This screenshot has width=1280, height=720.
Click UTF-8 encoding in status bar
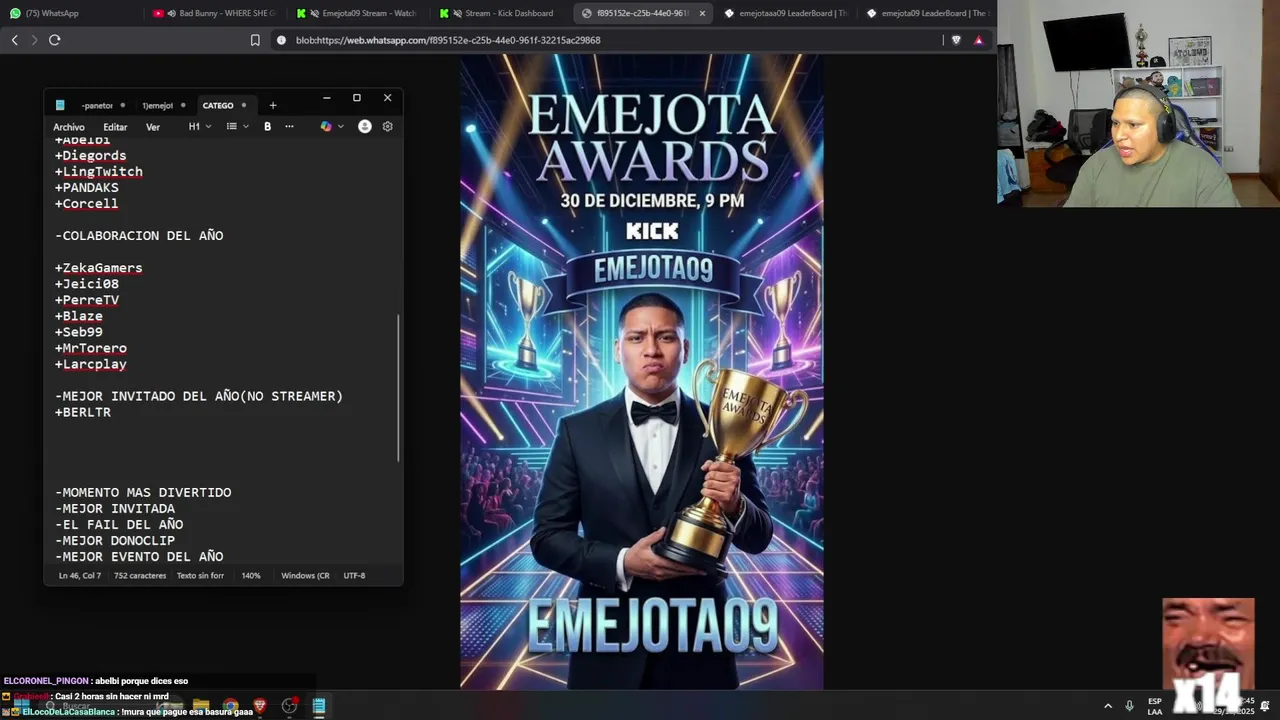coord(354,576)
